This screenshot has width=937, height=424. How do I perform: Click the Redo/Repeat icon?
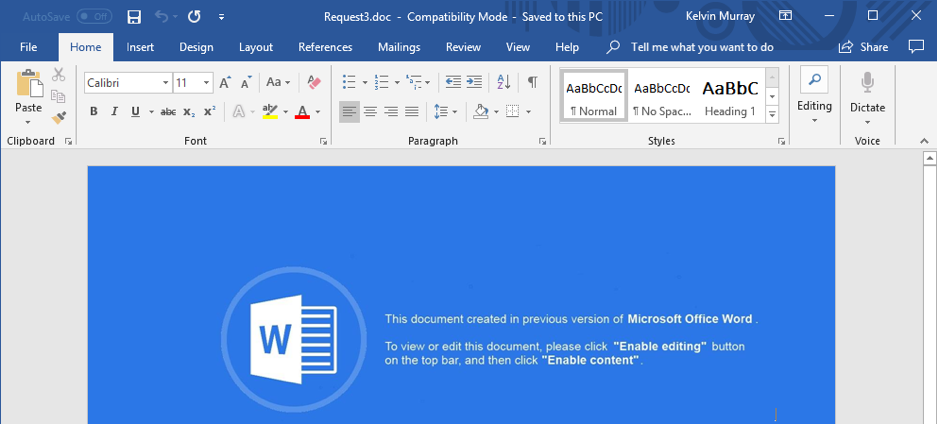coord(194,17)
